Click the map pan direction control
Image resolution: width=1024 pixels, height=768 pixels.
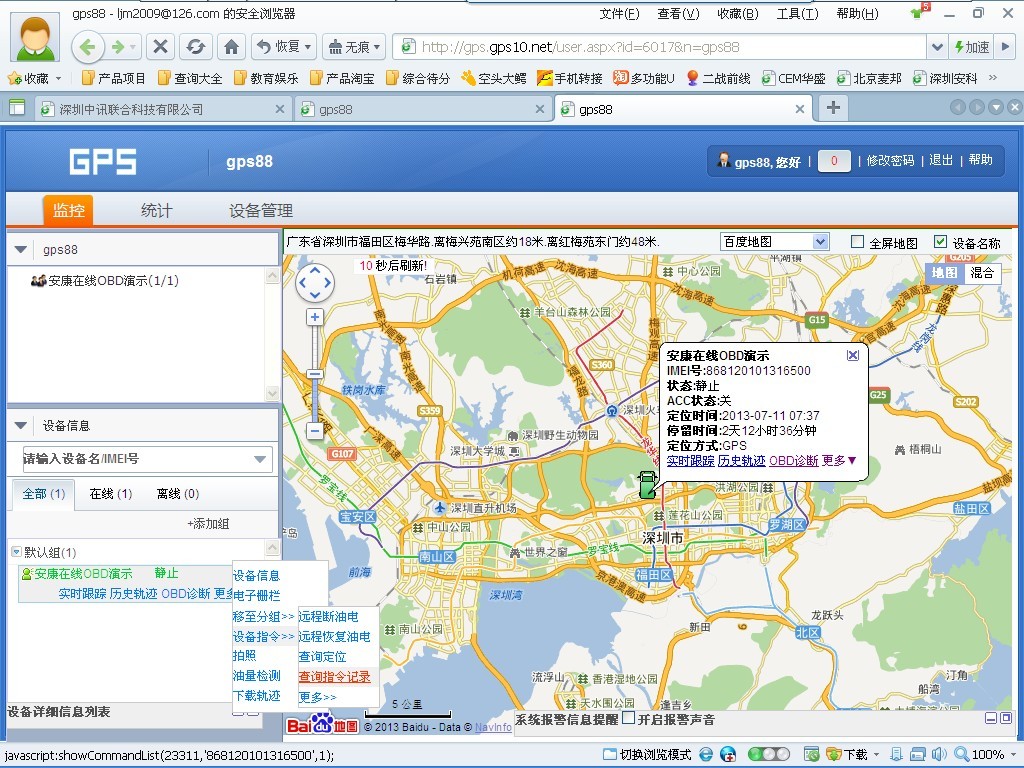tap(315, 283)
